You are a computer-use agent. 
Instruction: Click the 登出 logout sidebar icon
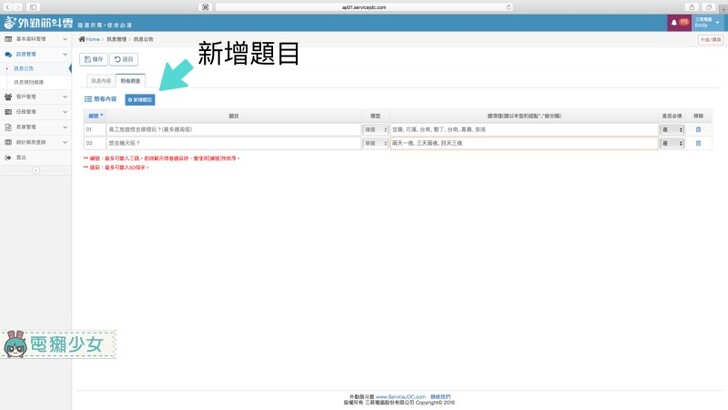9,157
